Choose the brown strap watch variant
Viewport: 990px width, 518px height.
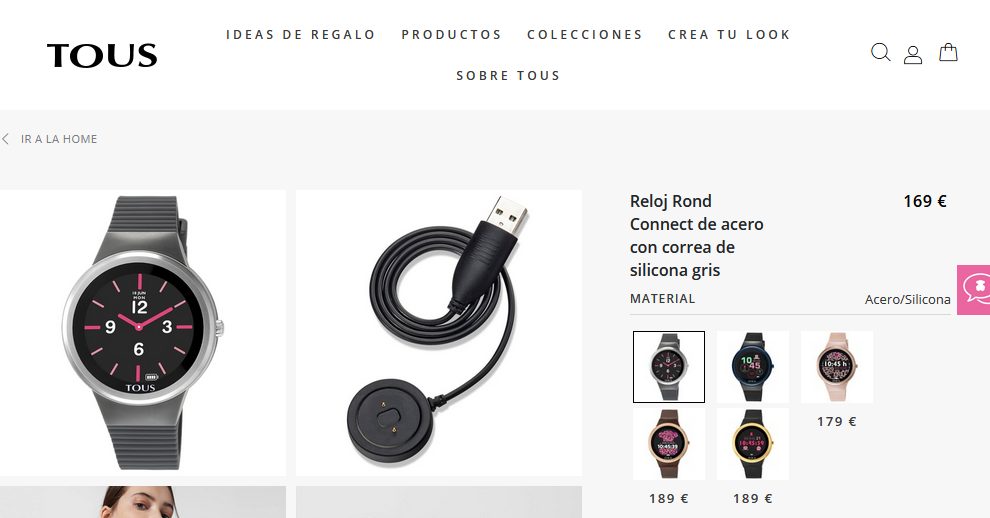click(x=669, y=444)
